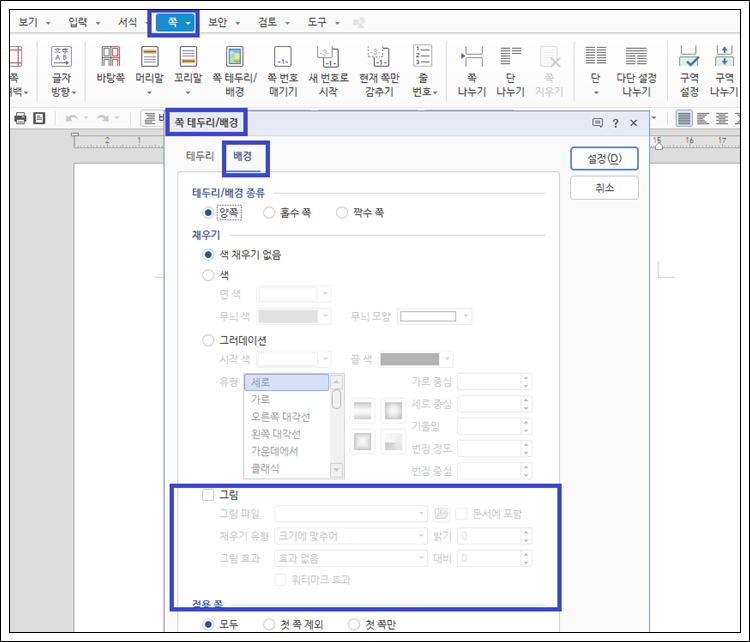Click the justify alignment icon
Image resolution: width=750 pixels, height=642 pixels.
(684, 118)
